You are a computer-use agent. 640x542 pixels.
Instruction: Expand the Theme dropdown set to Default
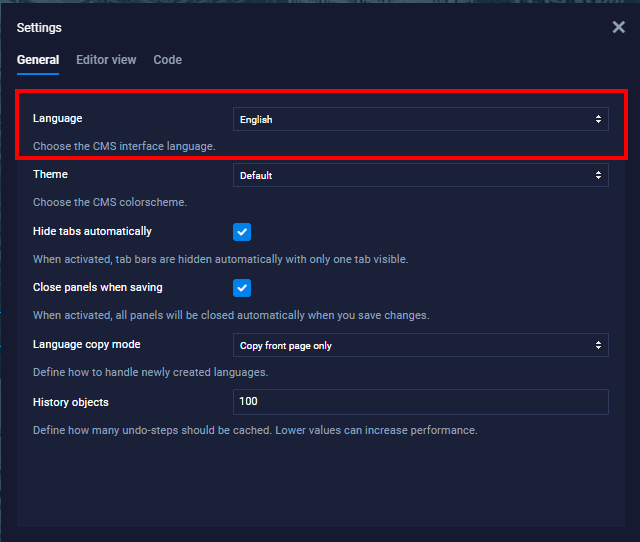[x=420, y=175]
